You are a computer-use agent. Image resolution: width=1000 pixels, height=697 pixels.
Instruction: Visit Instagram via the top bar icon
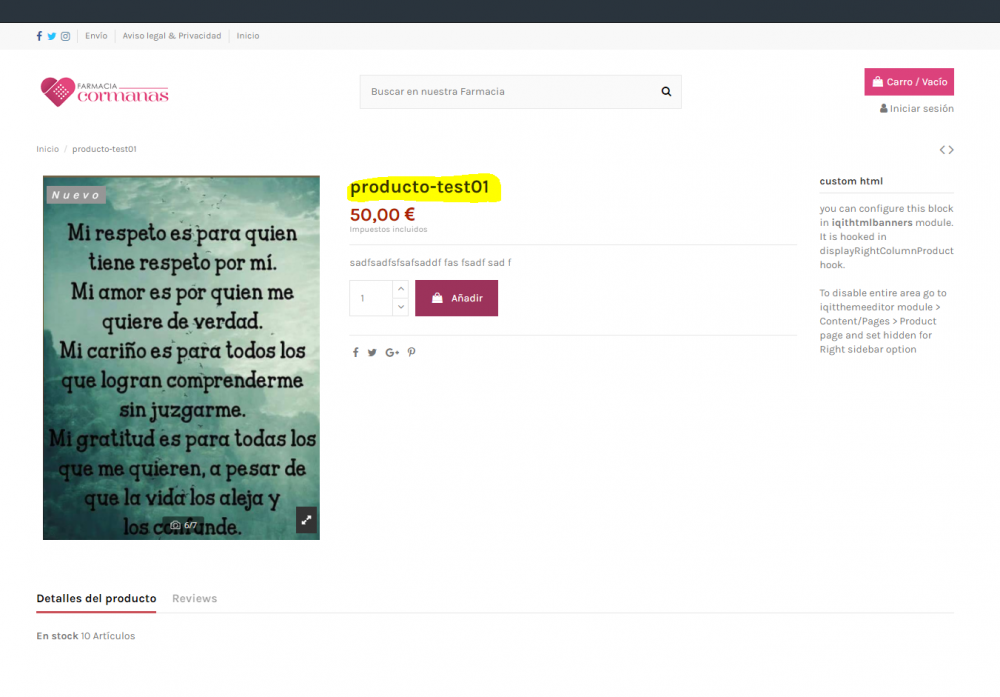point(65,35)
